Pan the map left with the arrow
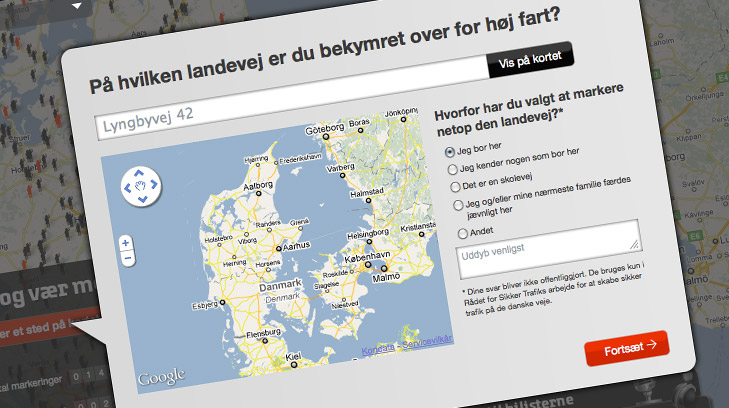Viewport: 729px width, 408px height. click(x=127, y=186)
